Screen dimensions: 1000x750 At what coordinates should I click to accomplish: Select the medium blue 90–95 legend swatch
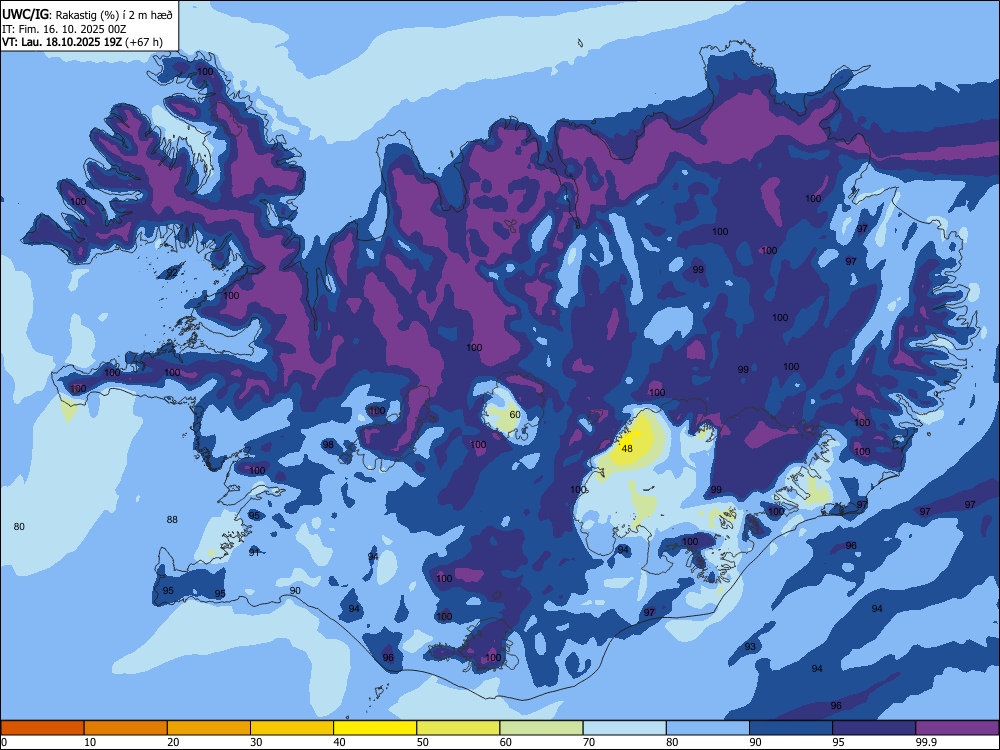[x=791, y=728]
